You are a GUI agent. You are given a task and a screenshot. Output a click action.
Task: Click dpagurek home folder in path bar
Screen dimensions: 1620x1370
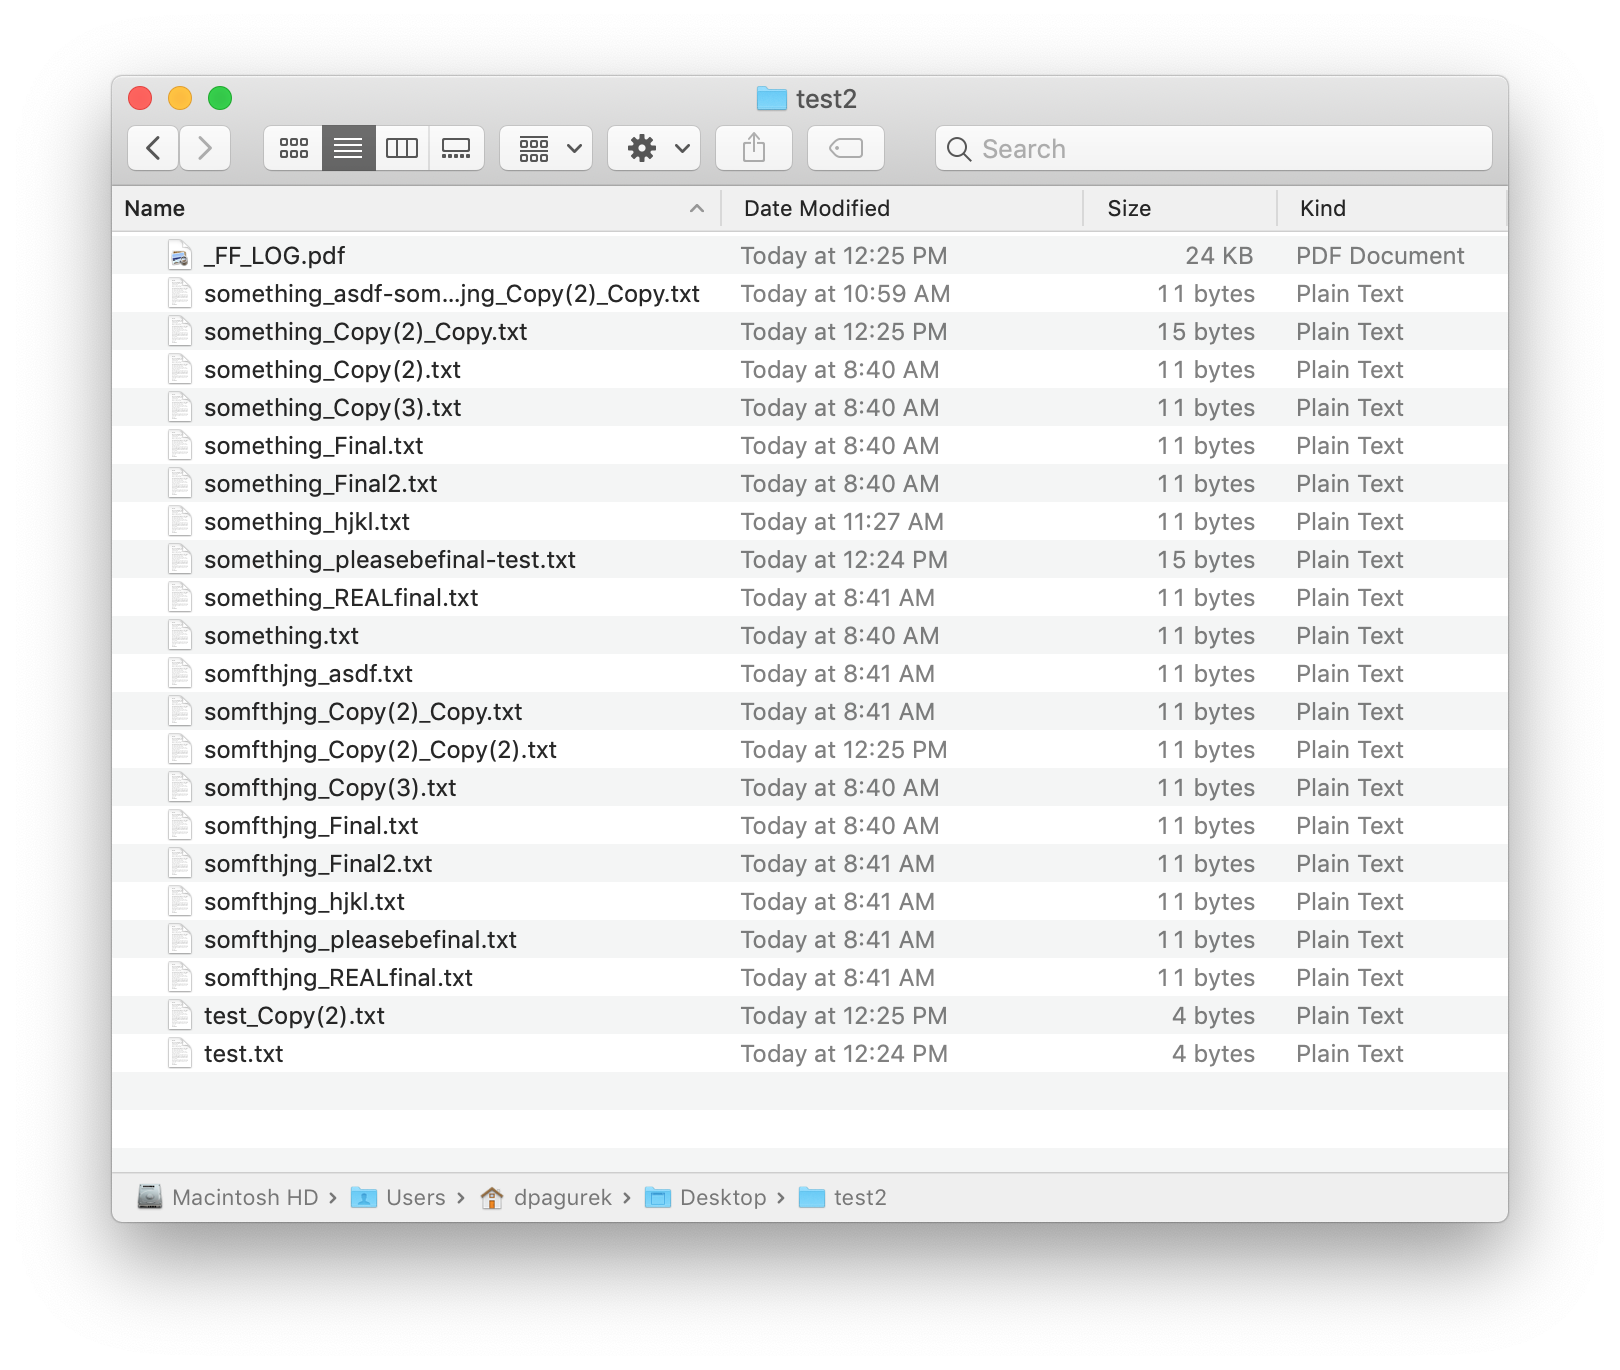click(x=546, y=1198)
